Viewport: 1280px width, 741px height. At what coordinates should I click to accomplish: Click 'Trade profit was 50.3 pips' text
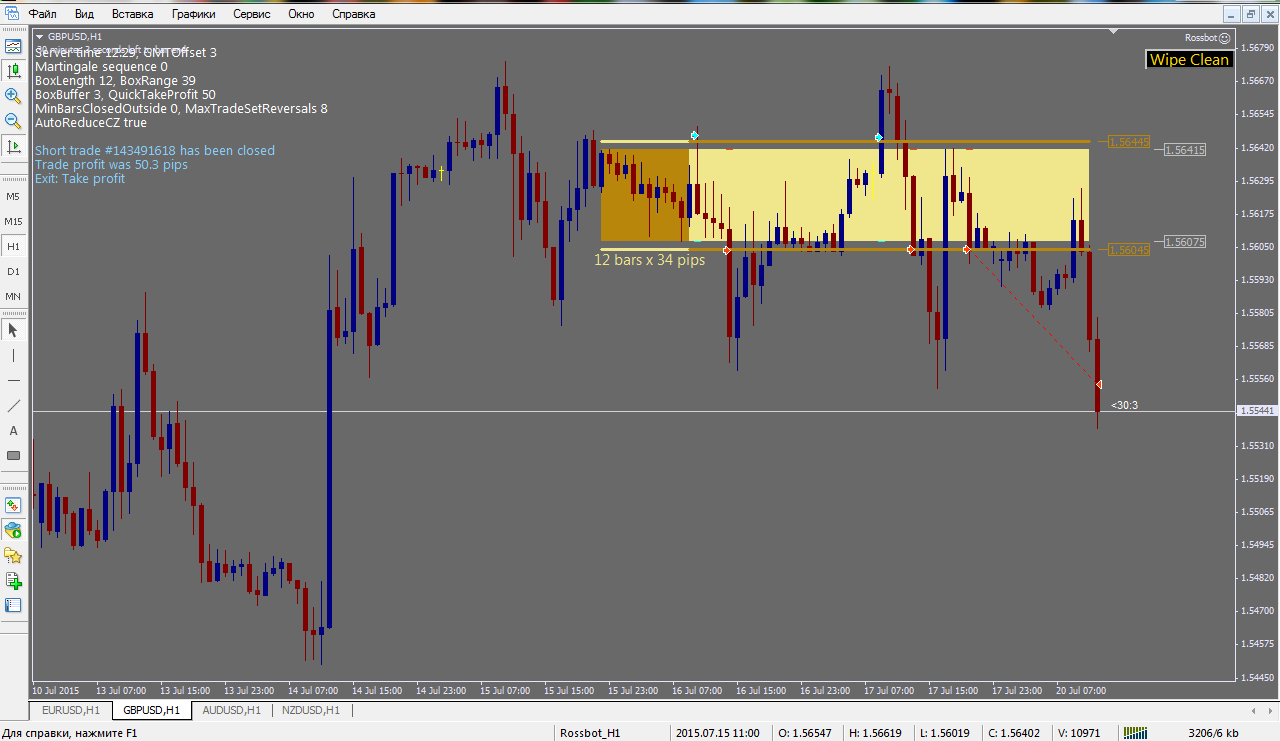click(111, 165)
